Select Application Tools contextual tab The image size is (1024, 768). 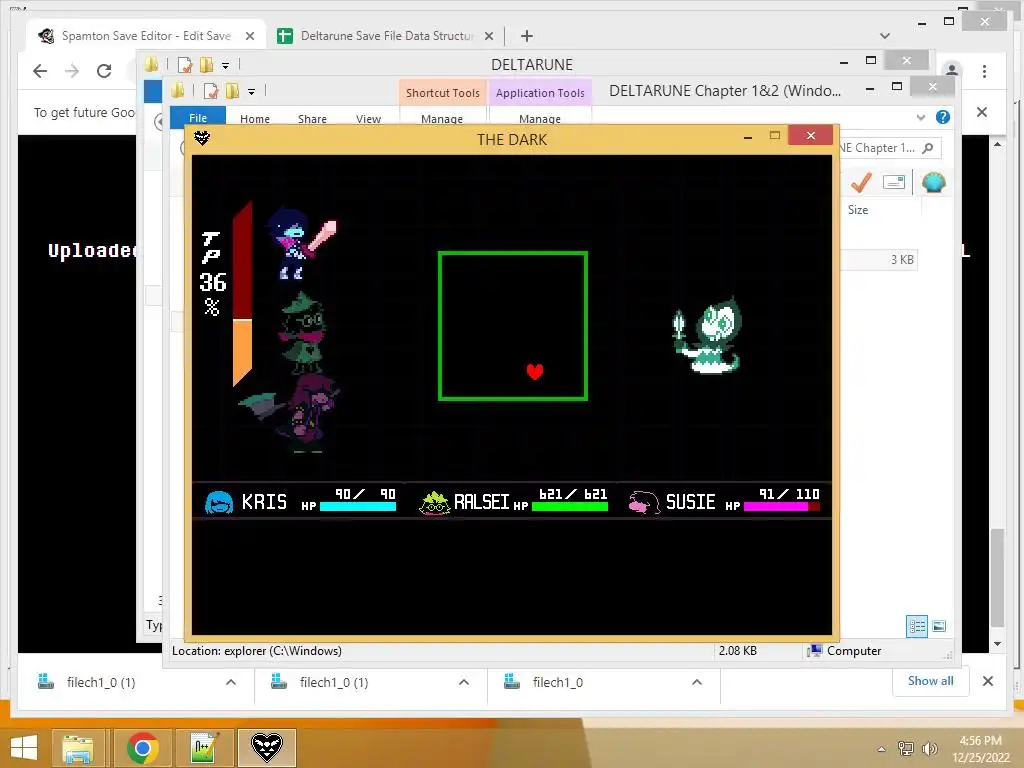coord(540,93)
